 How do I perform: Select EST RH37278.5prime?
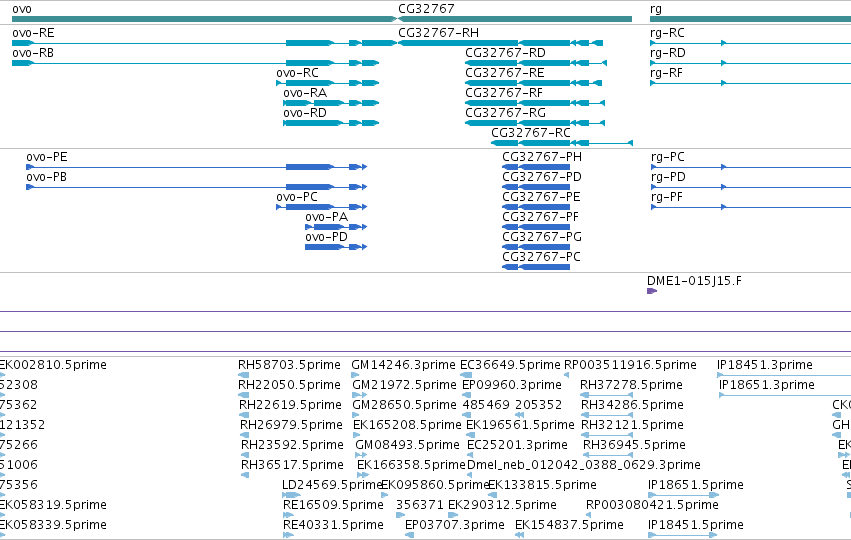coord(631,385)
